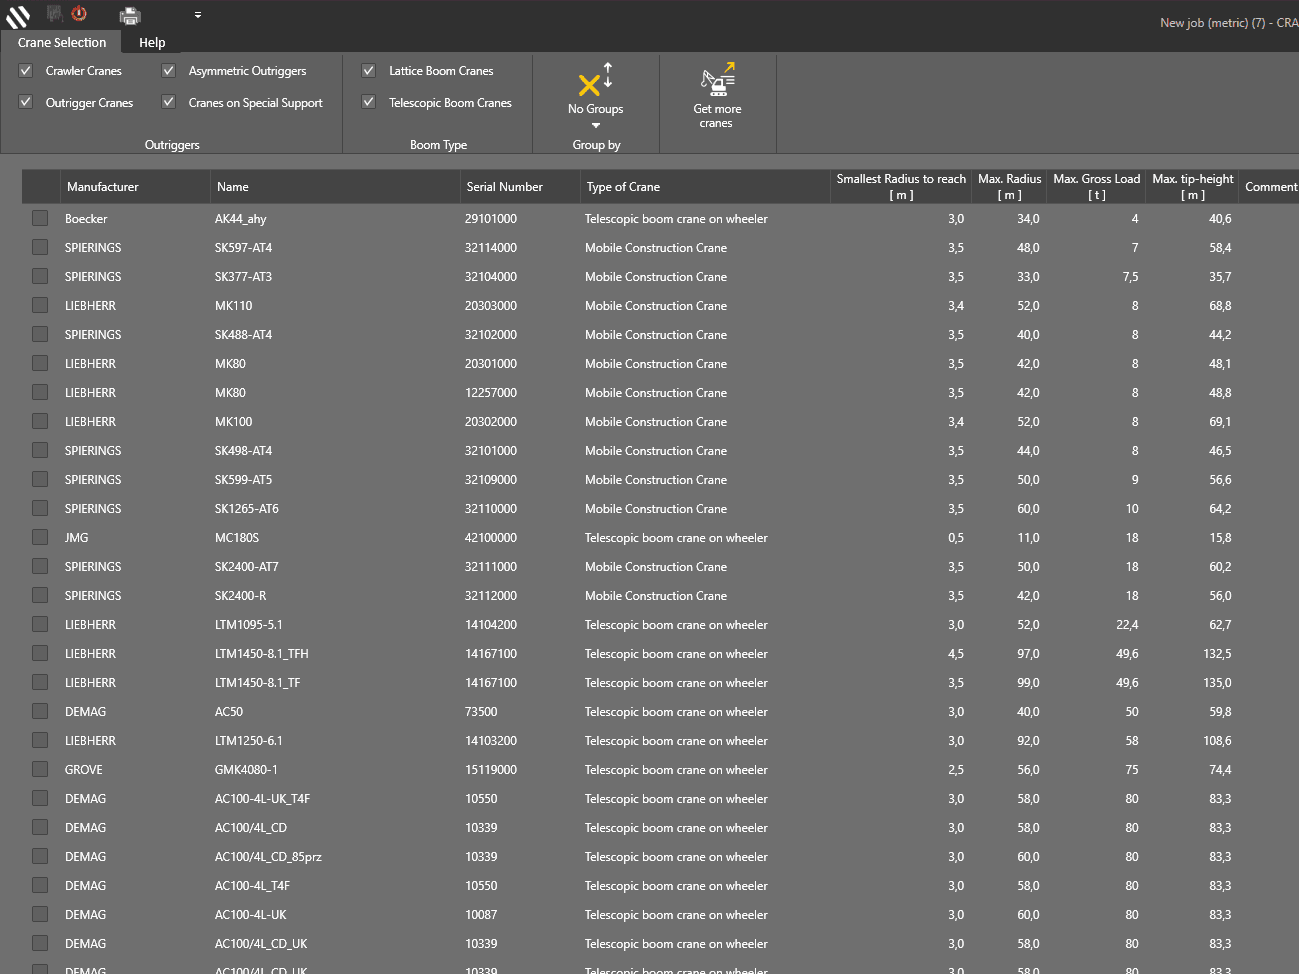The height and width of the screenshot is (974, 1299).
Task: Click tip-height value 132,5
Action: [x=1217, y=654]
